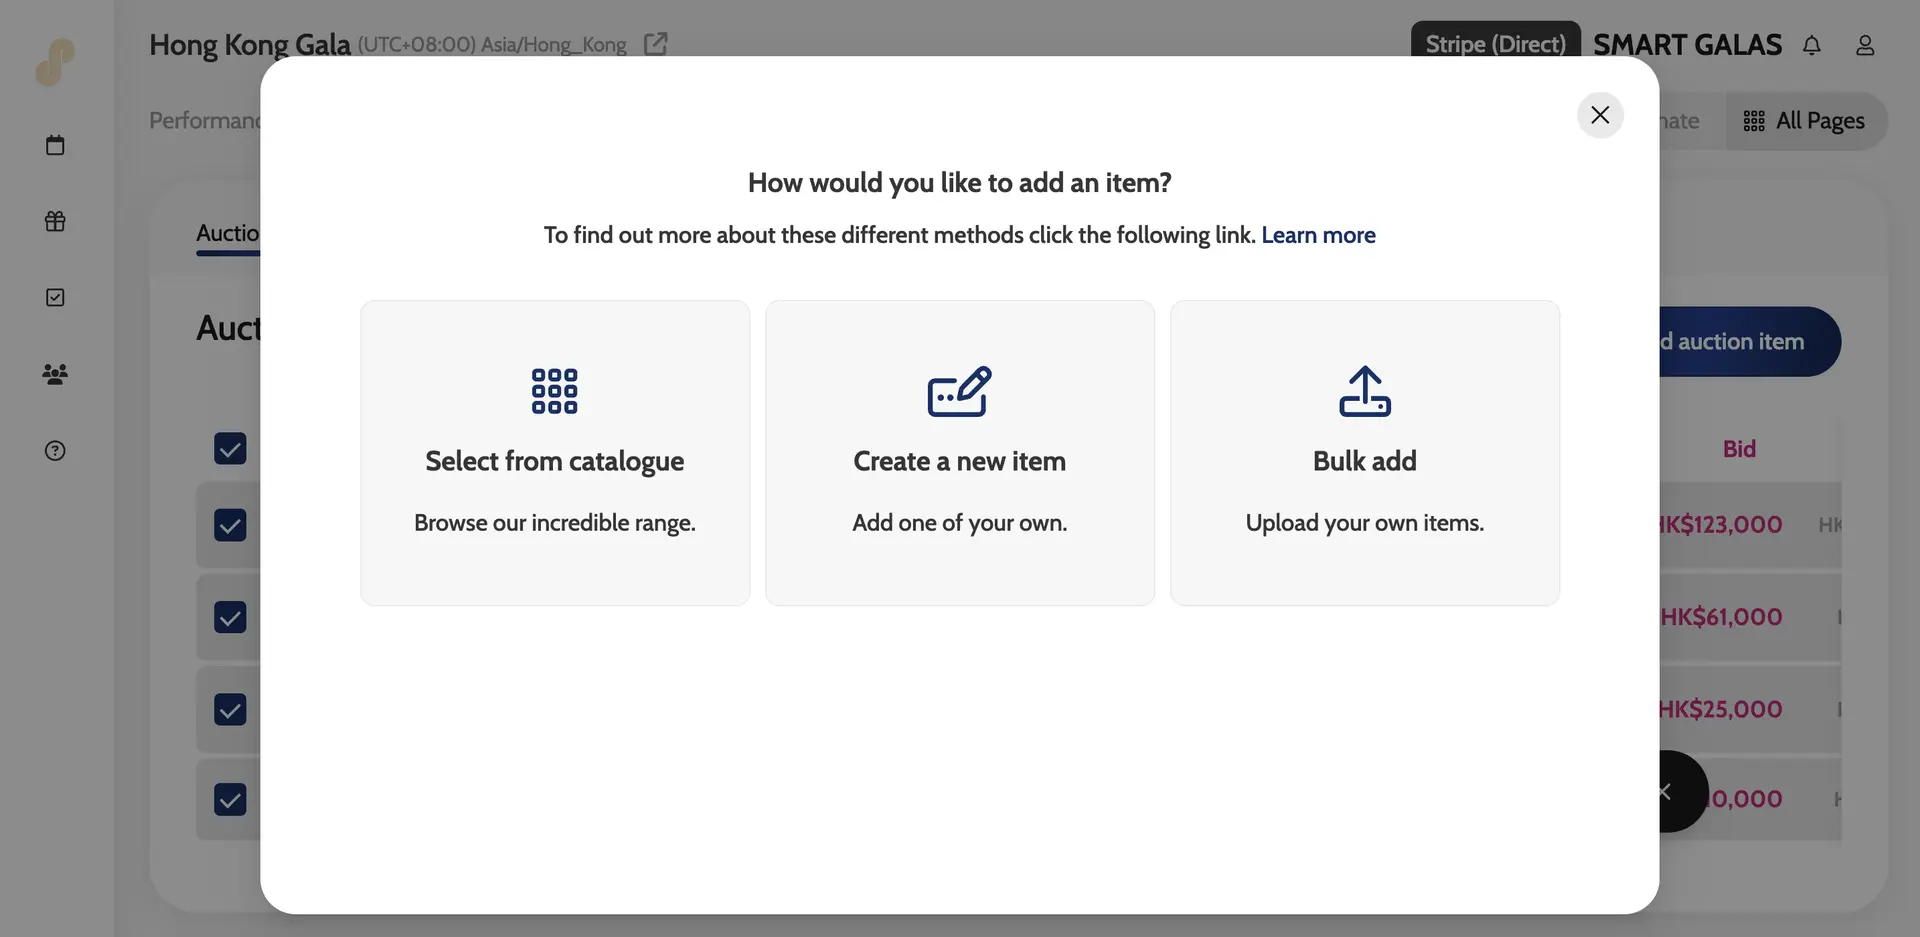This screenshot has height=937, width=1920.
Task: Uncheck the last auction row checkbox
Action: click(x=230, y=799)
